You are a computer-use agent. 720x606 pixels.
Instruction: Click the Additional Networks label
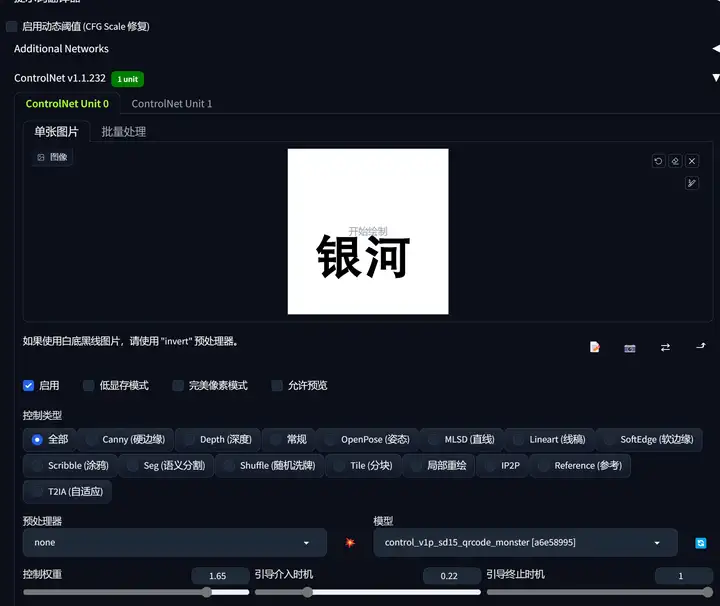[61, 49]
